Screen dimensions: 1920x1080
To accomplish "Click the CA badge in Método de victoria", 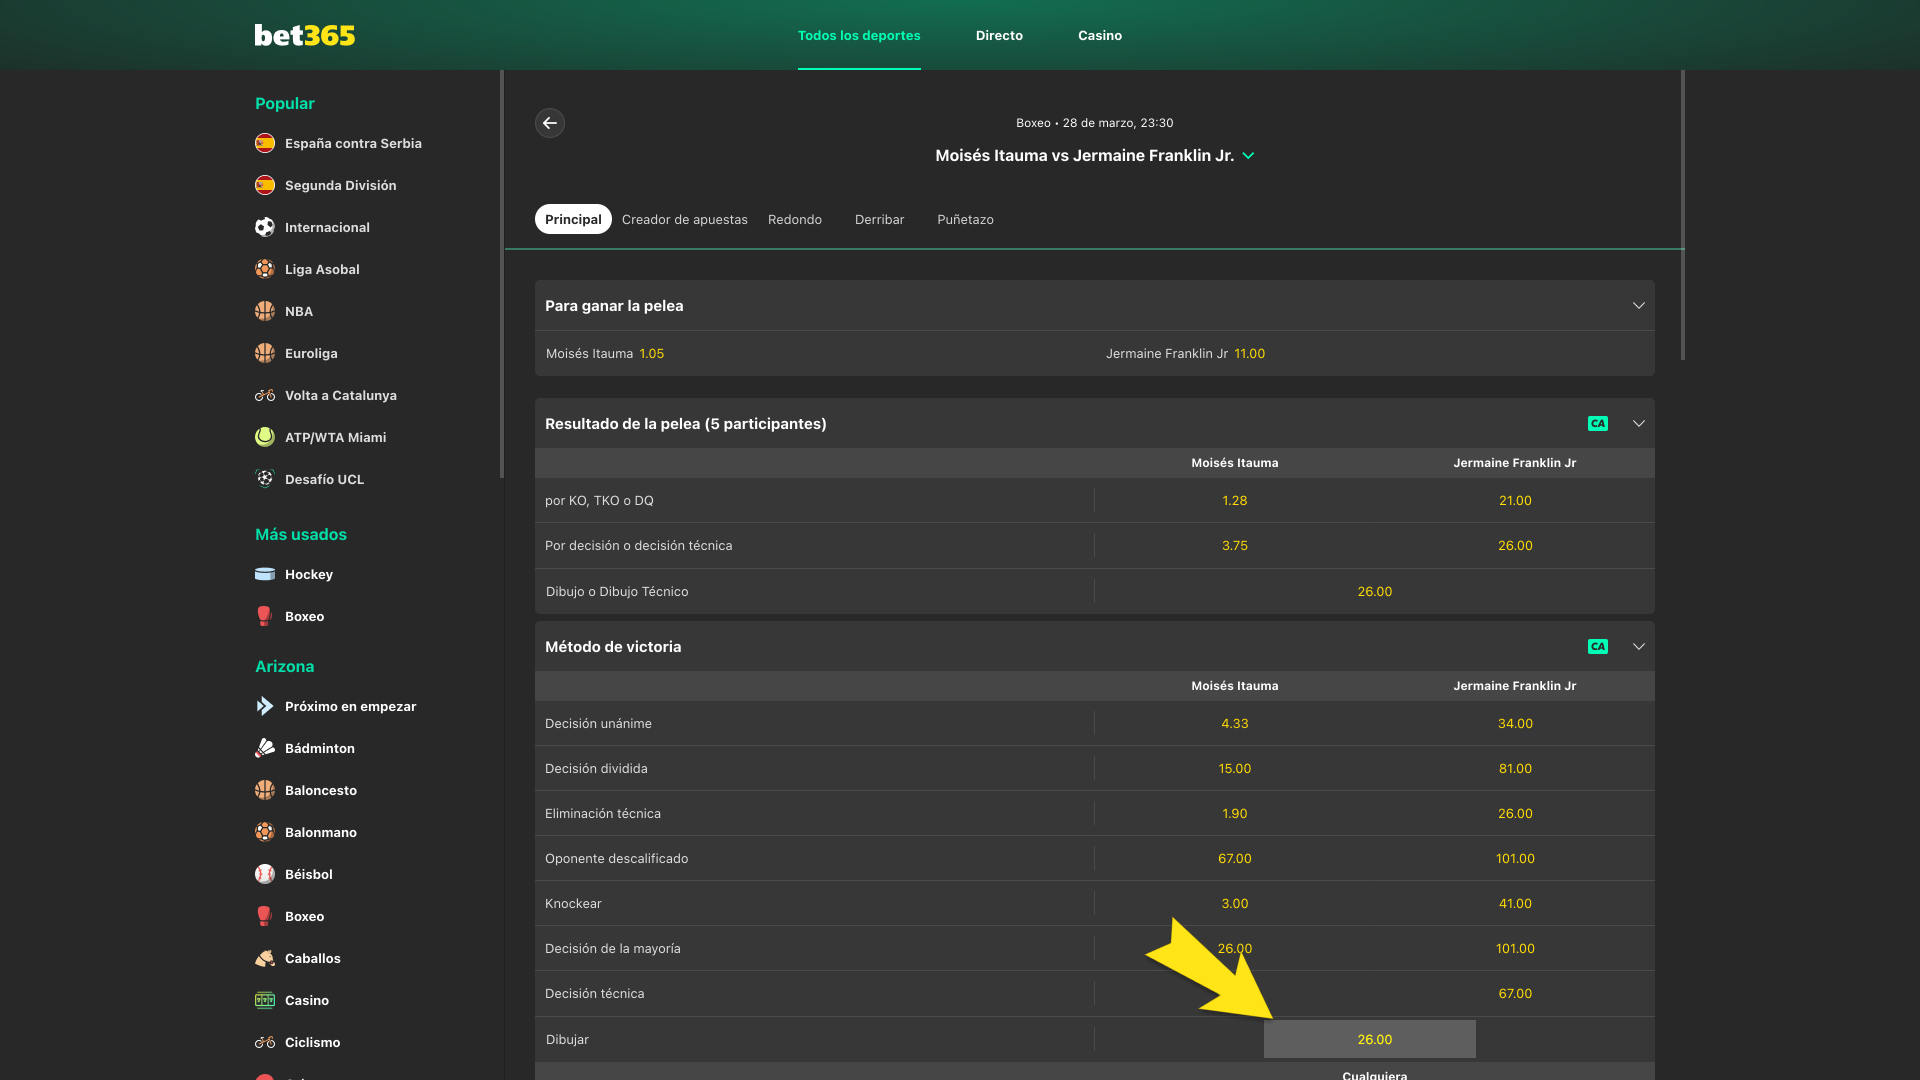I will (x=1598, y=647).
